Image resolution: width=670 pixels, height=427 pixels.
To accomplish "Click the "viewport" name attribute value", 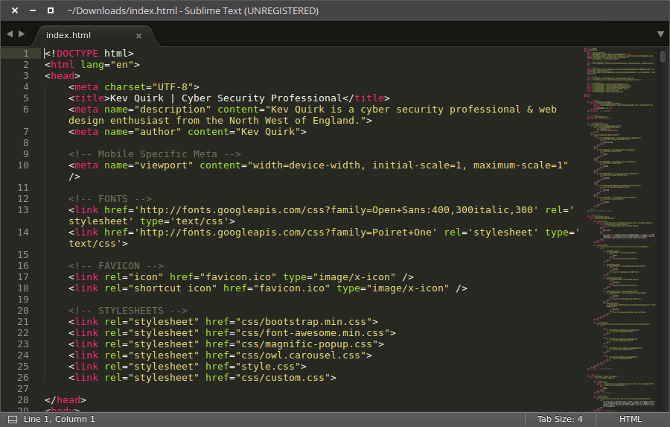I will coord(164,165).
